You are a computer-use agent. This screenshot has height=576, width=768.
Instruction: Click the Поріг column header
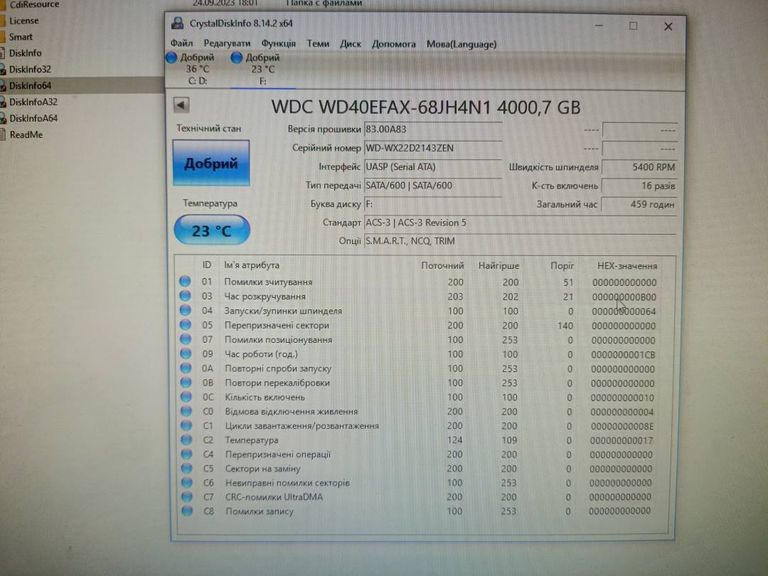[562, 265]
